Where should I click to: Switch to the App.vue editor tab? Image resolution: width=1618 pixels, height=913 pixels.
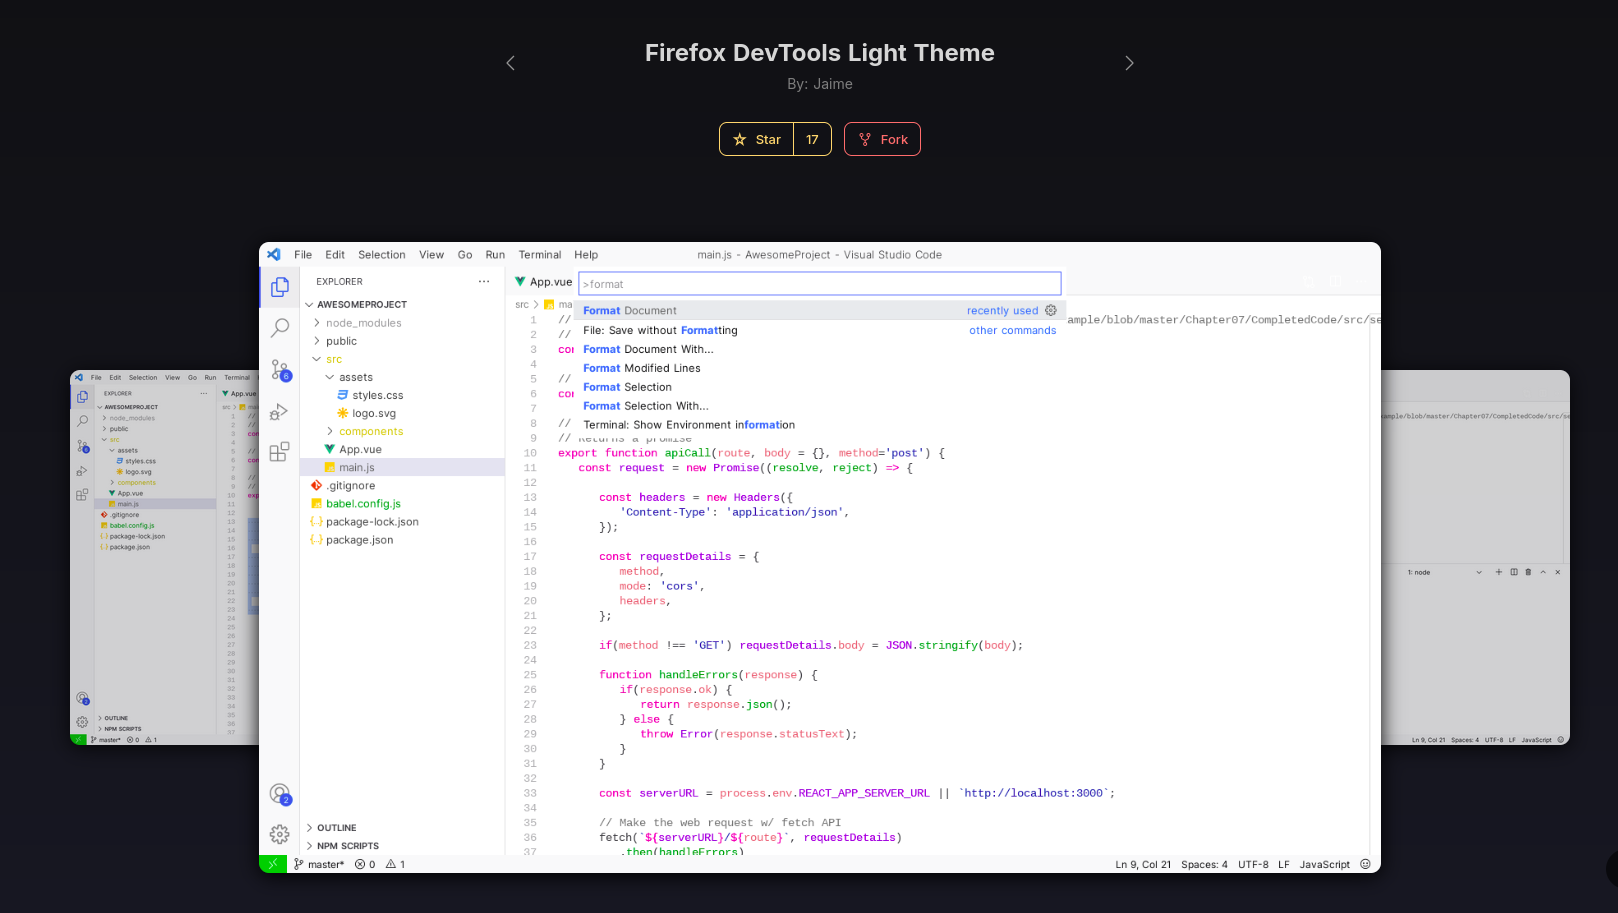click(x=544, y=282)
